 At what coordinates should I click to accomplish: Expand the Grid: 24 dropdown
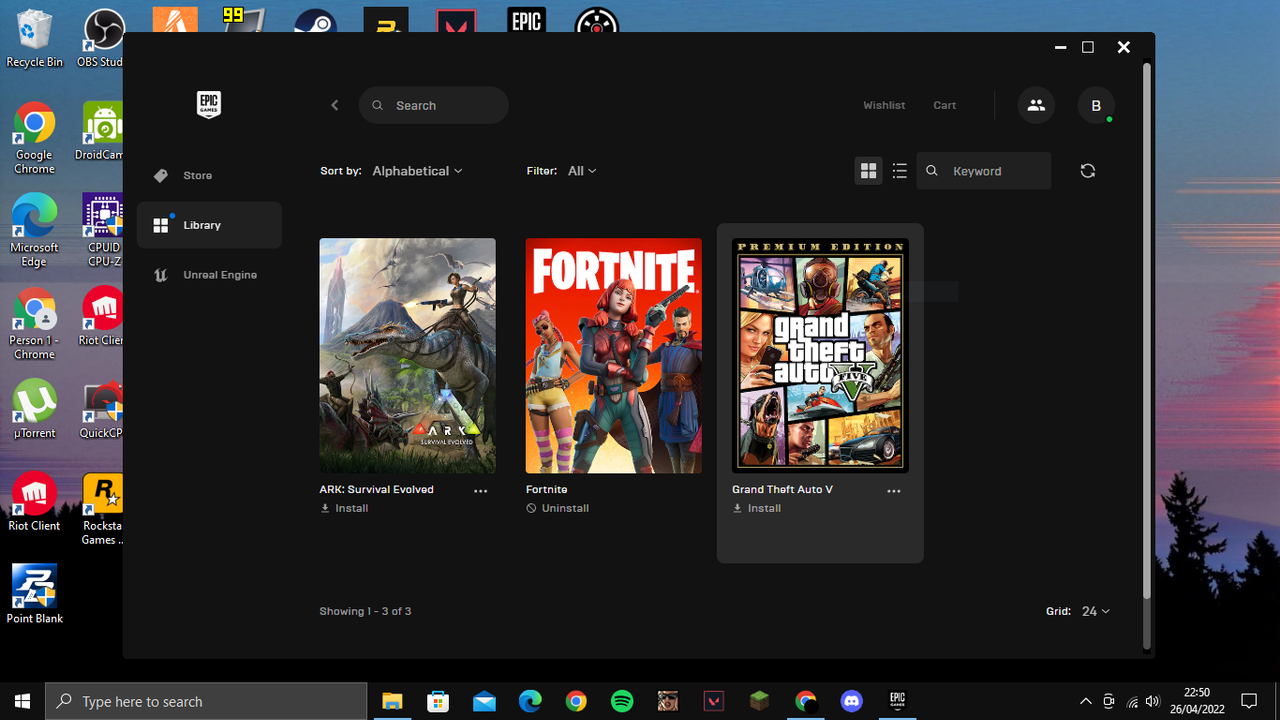point(1096,611)
